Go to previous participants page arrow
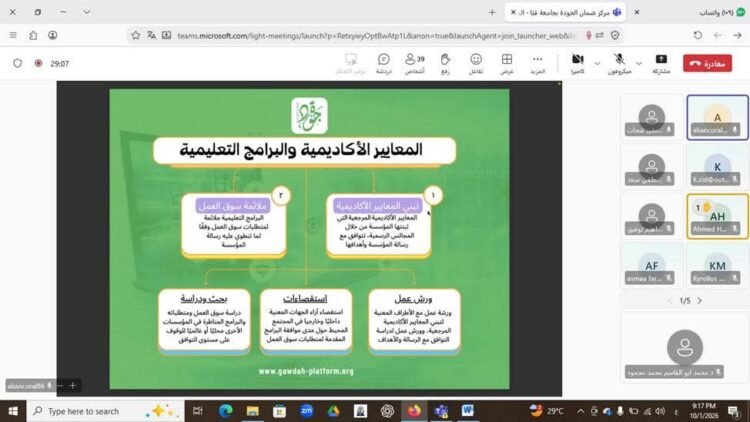Image resolution: width=750 pixels, height=422 pixels. pyautogui.click(x=670, y=300)
